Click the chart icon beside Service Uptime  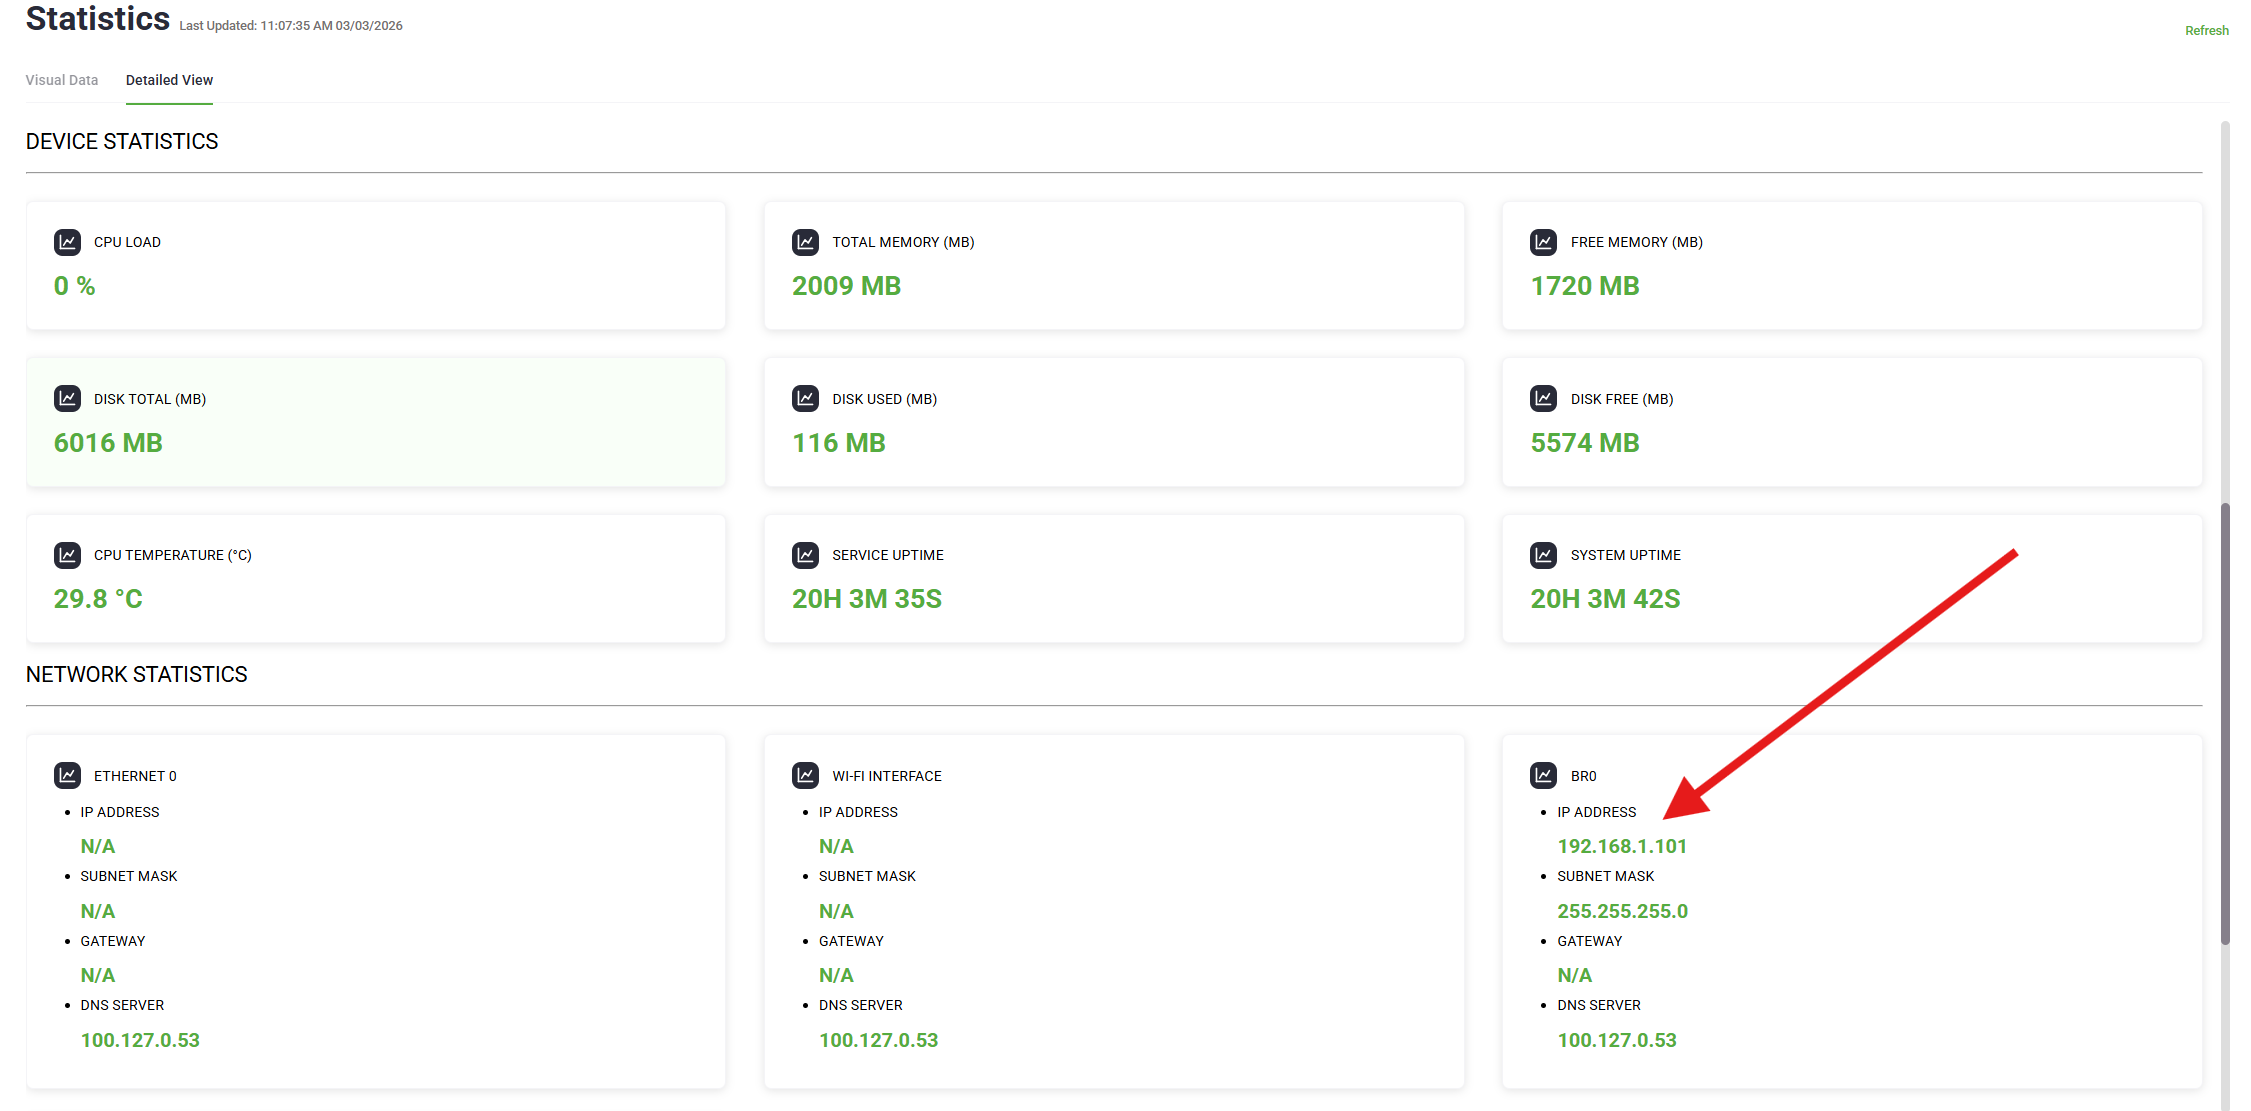click(x=805, y=555)
